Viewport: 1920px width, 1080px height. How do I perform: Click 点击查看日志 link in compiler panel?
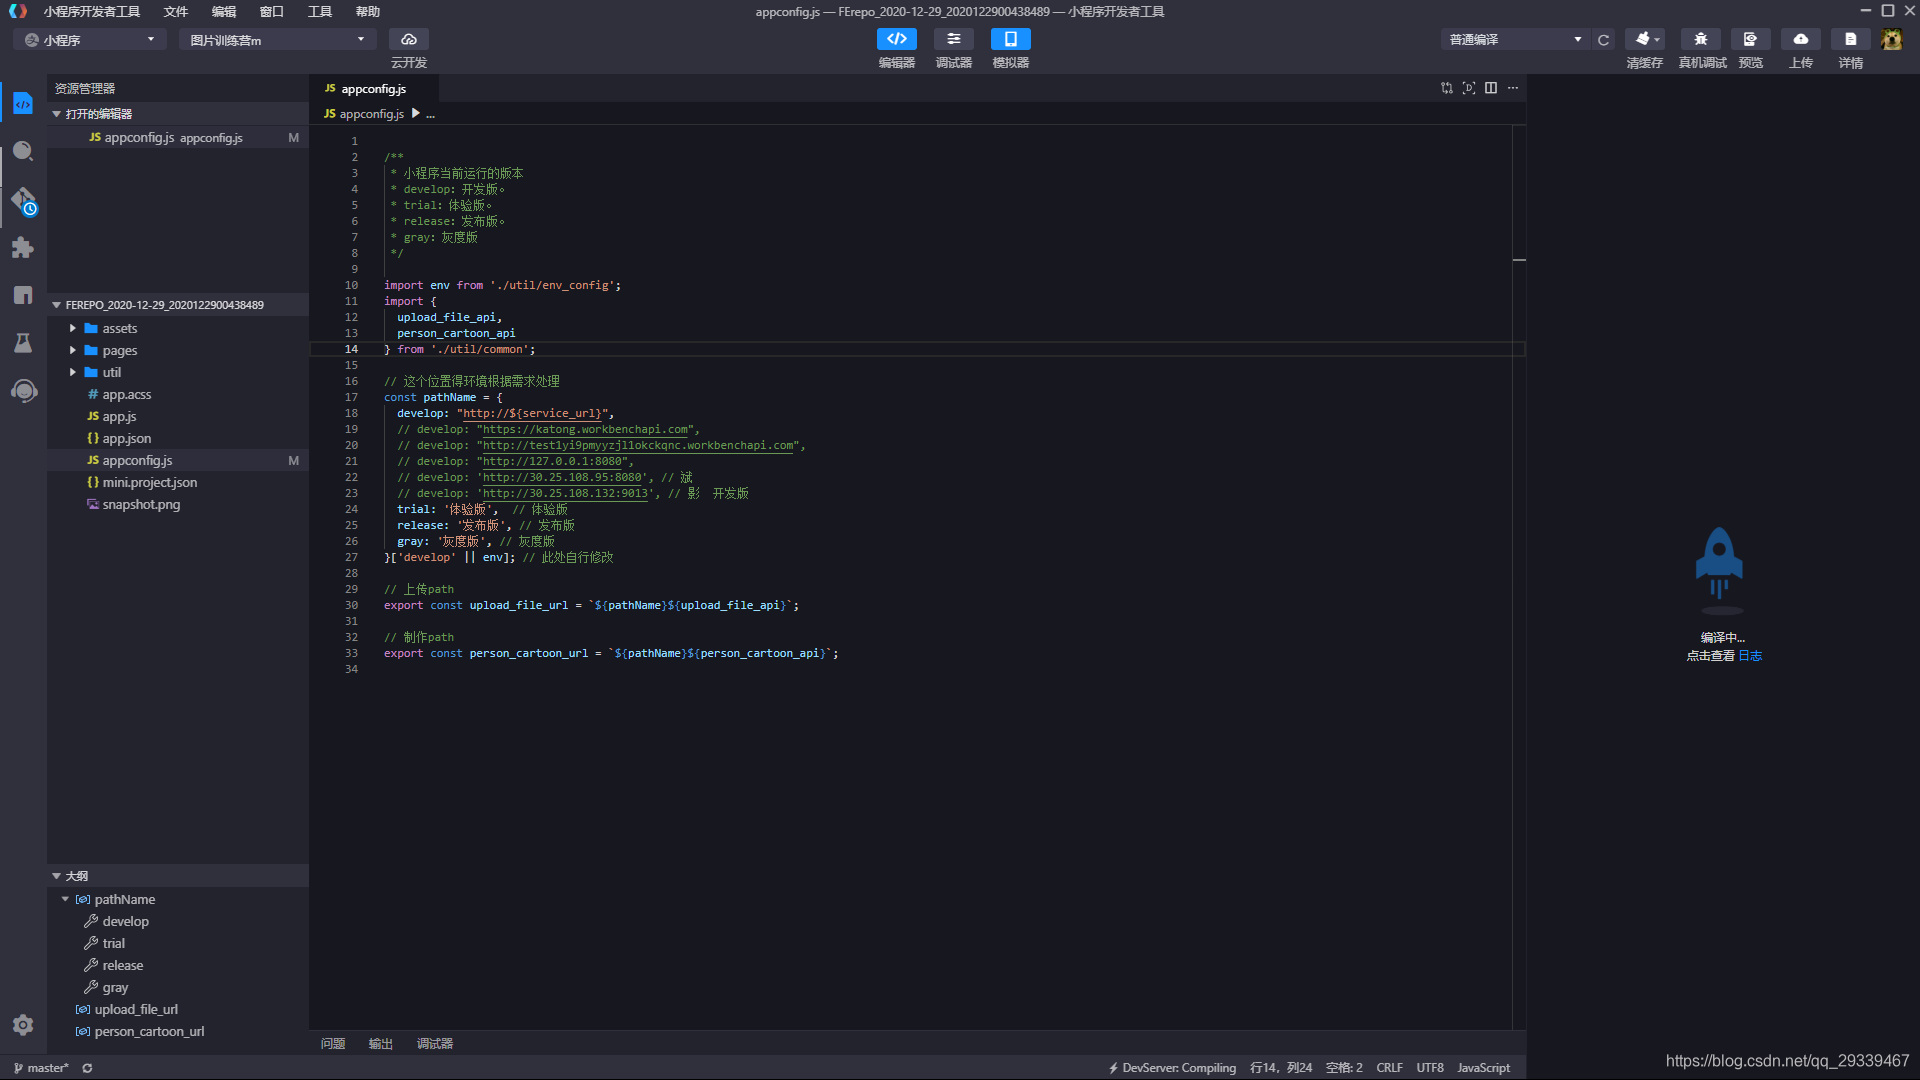(1751, 655)
